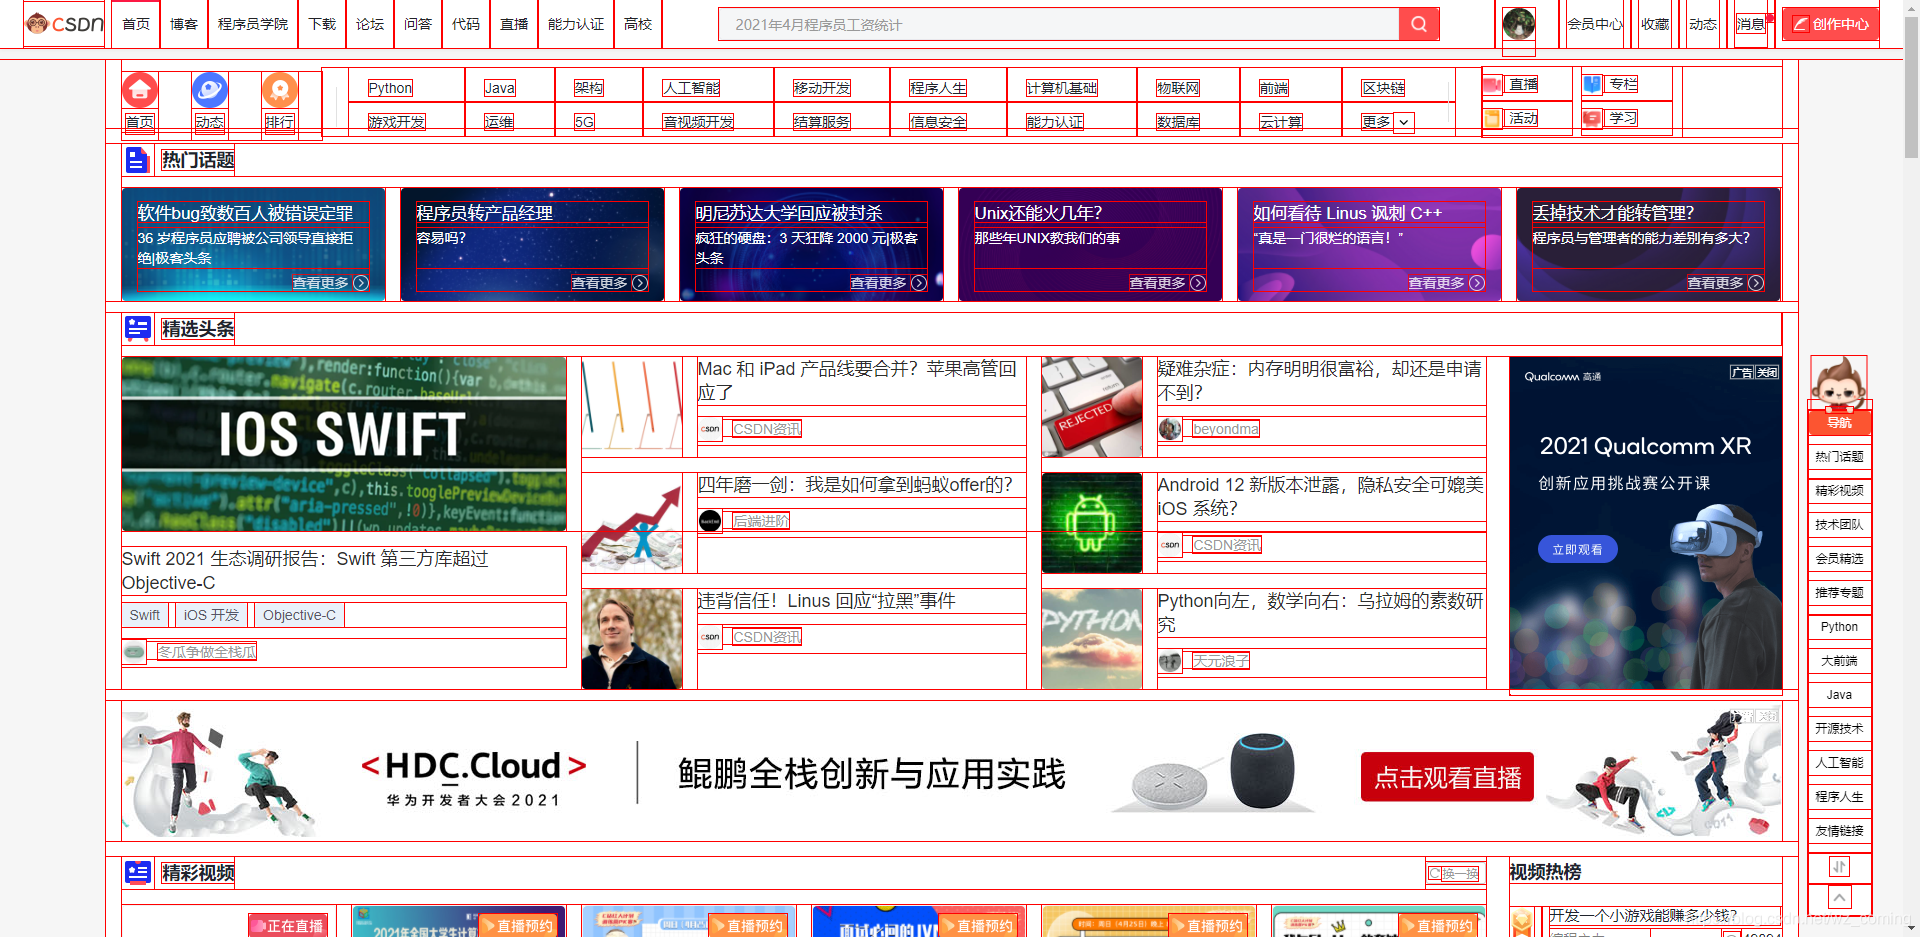Open 丢掉技术才能转管理 topic card
This screenshot has width=1920, height=937.
point(1648,244)
